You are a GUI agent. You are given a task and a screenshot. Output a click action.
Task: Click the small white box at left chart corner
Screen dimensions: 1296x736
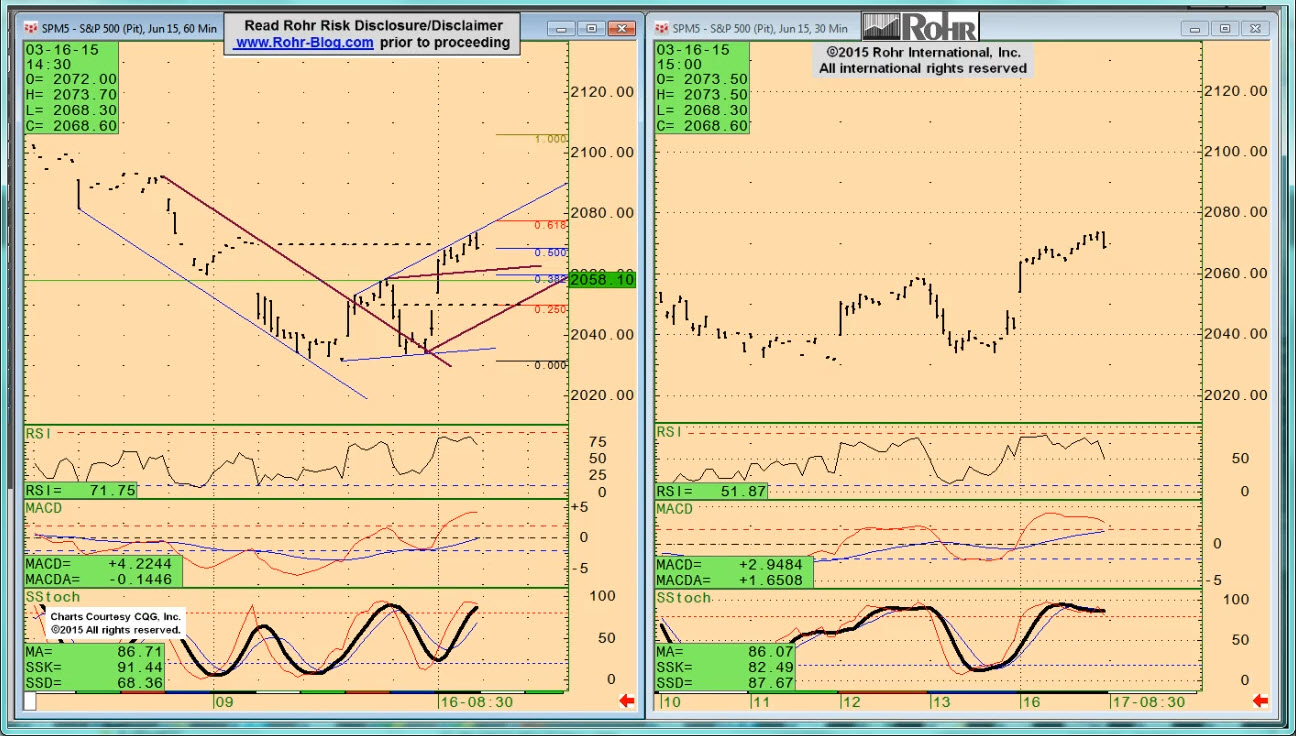pos(30,702)
